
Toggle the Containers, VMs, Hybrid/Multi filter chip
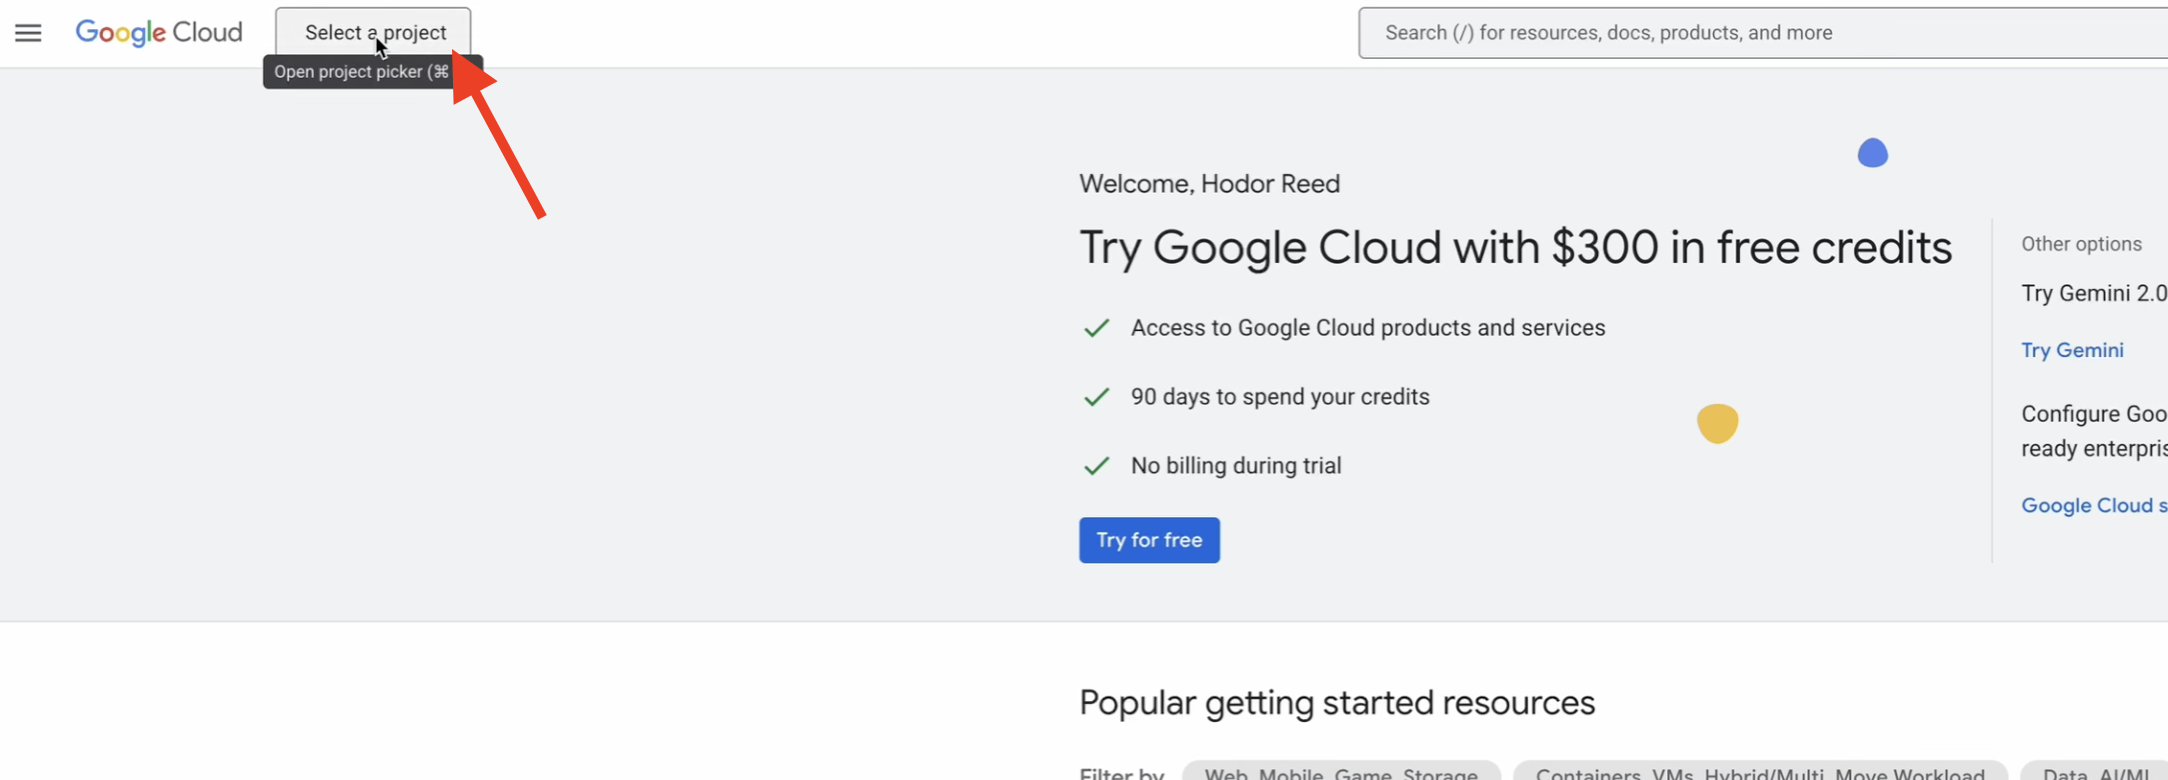point(1759,772)
